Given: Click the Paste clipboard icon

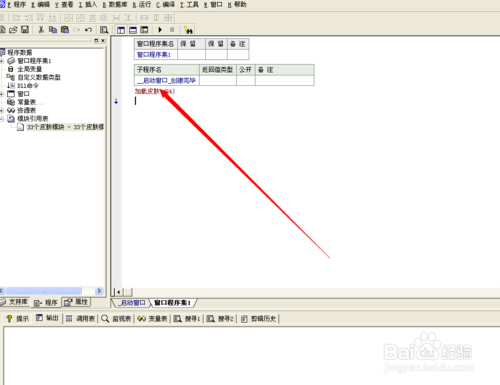Looking at the screenshot, I should pyautogui.click(x=65, y=30).
